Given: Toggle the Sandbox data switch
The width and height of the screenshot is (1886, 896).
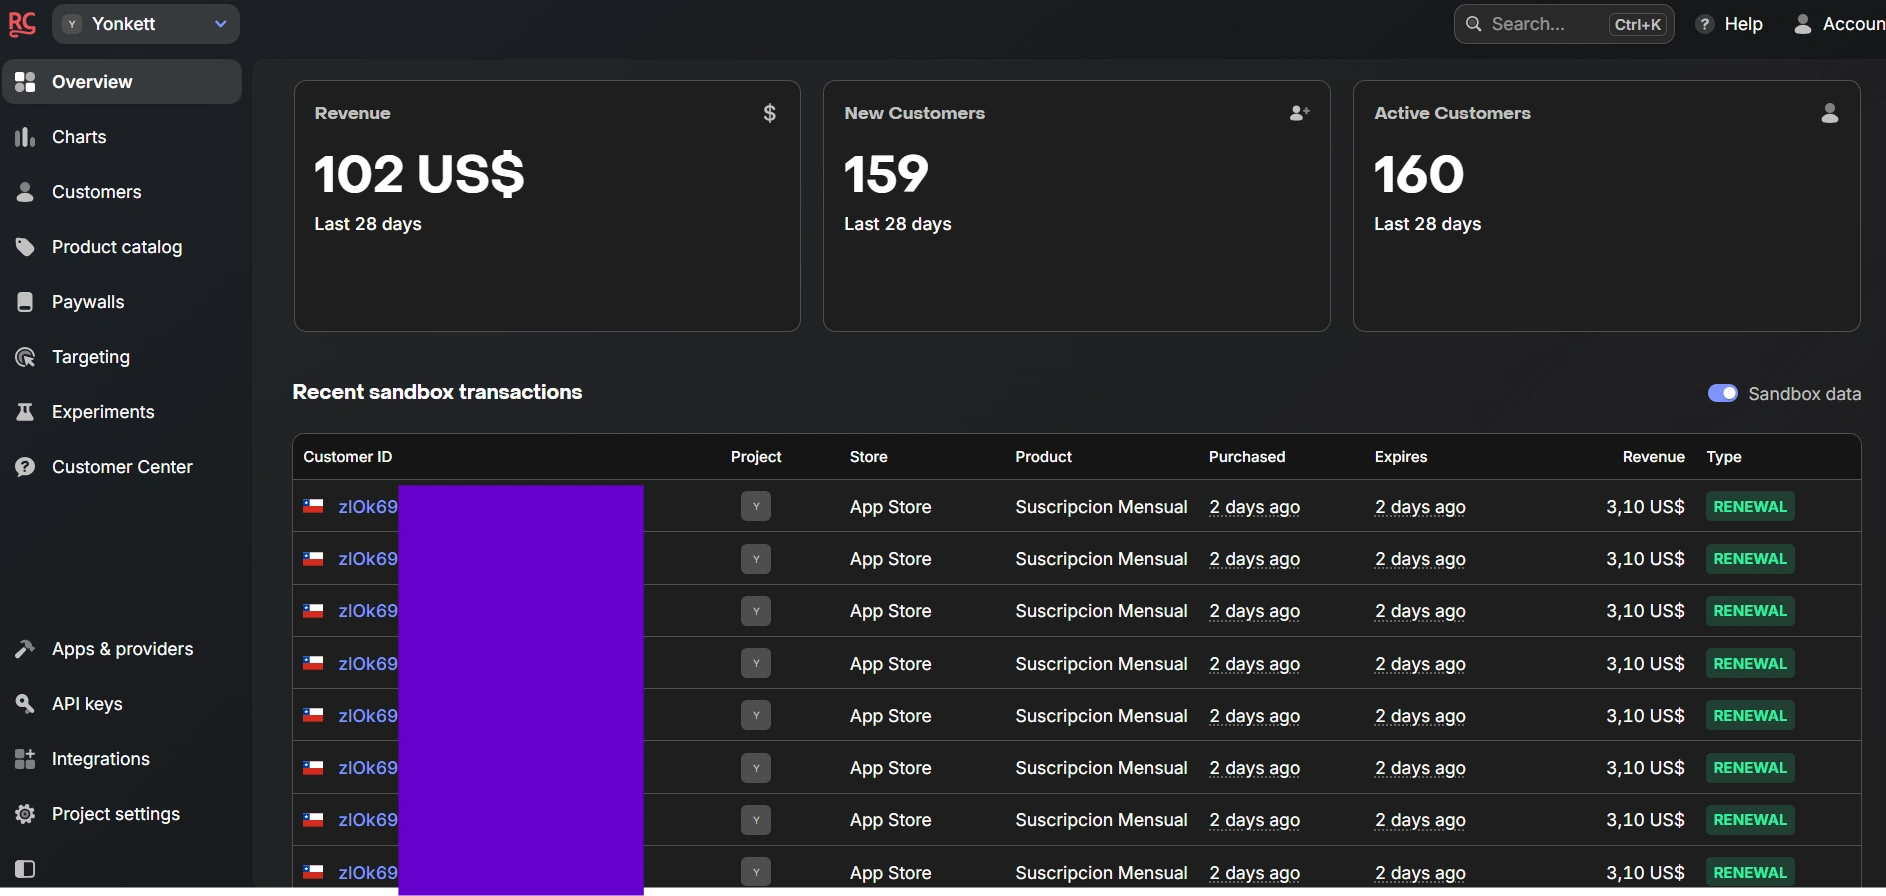Looking at the screenshot, I should point(1722,393).
